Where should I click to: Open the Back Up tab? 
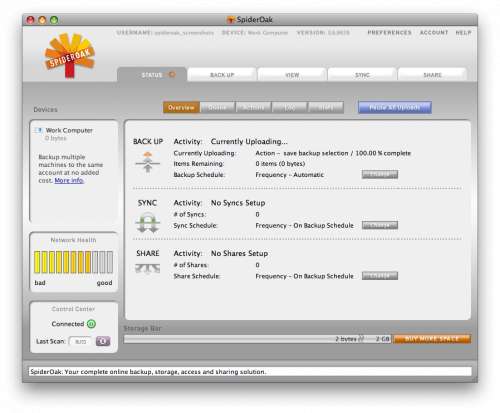222,75
